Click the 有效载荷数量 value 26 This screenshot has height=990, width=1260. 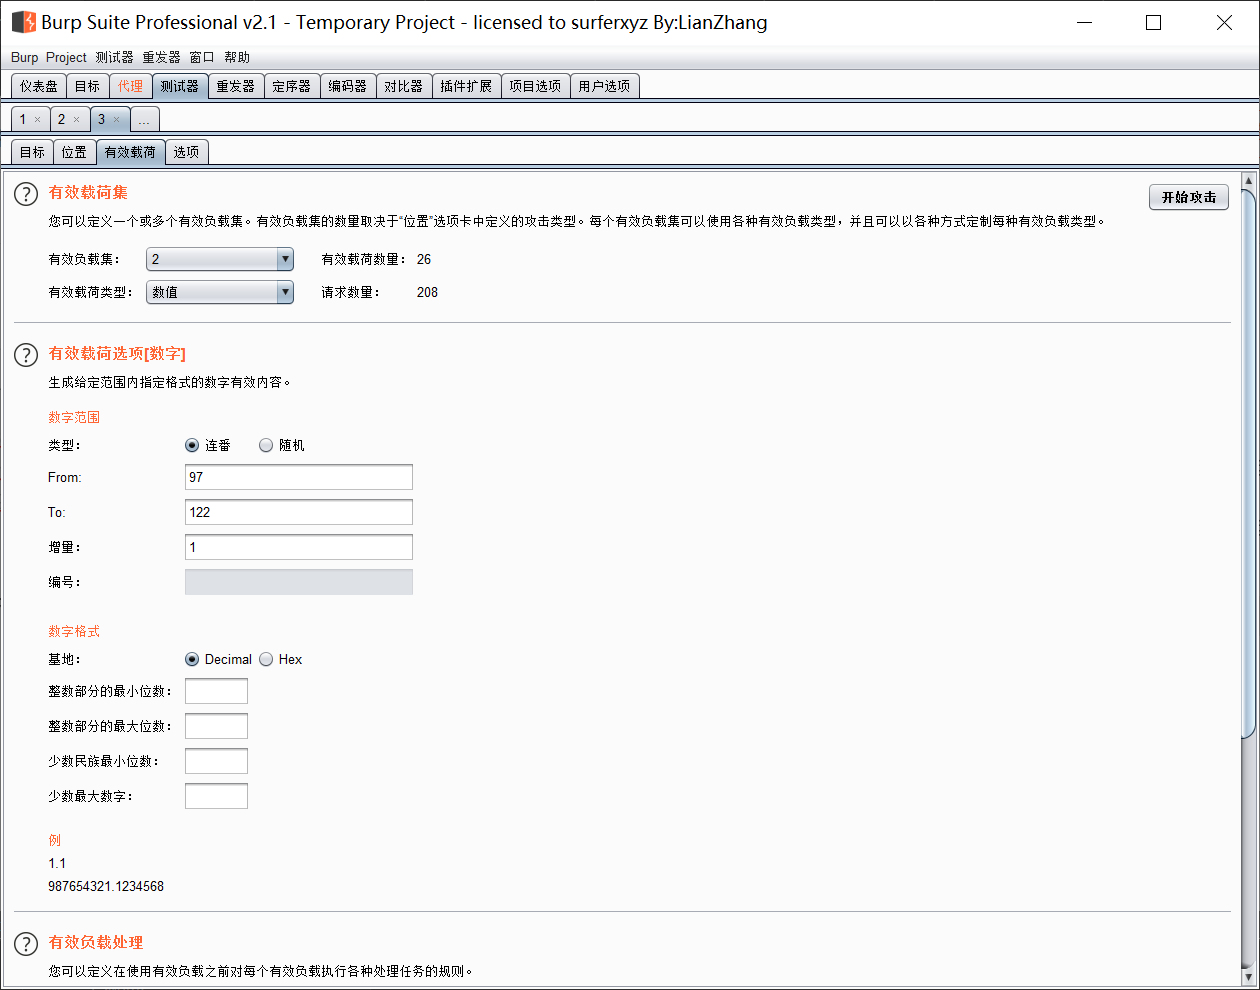[x=424, y=260]
